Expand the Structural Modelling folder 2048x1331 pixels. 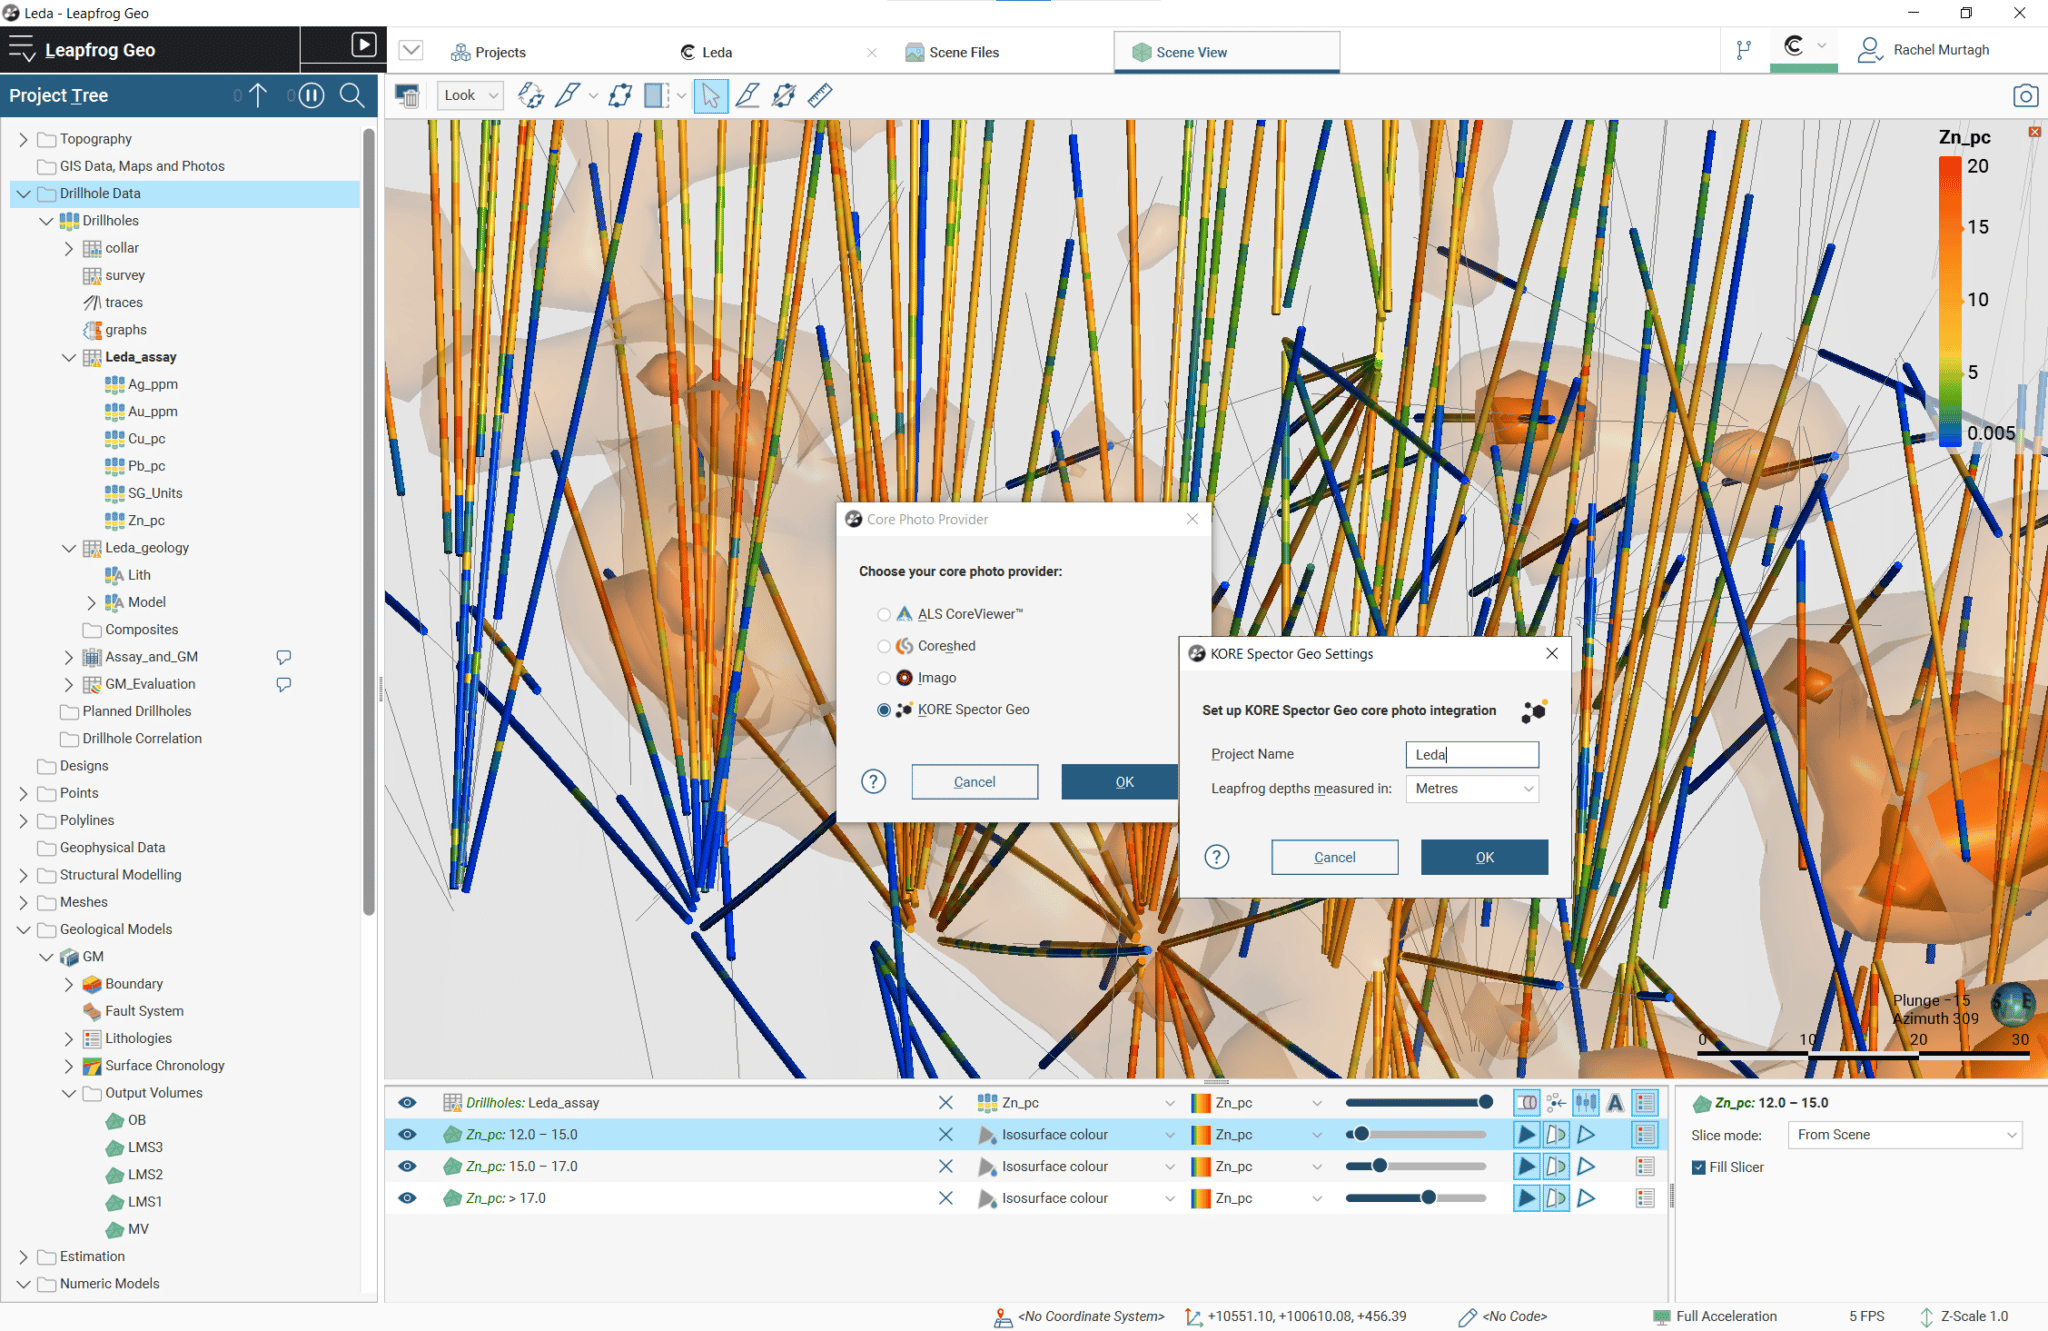pyautogui.click(x=23, y=875)
